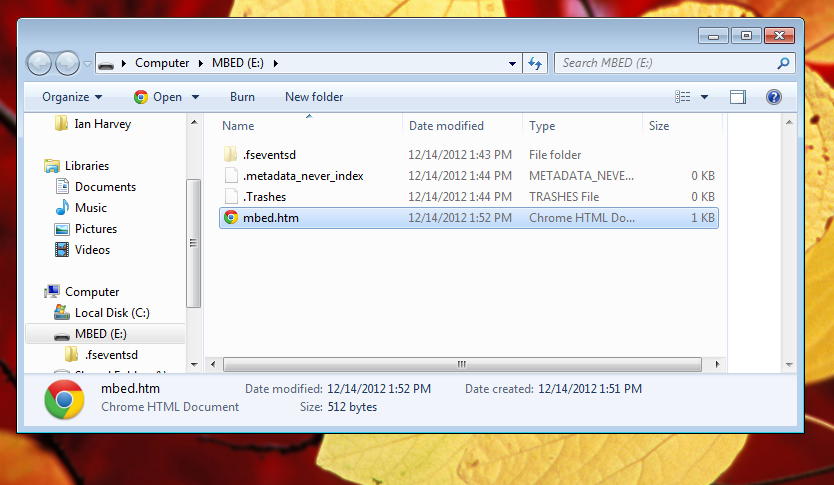This screenshot has width=834, height=485.
Task: Click file list vertical scroll down arrow
Action: click(789, 364)
